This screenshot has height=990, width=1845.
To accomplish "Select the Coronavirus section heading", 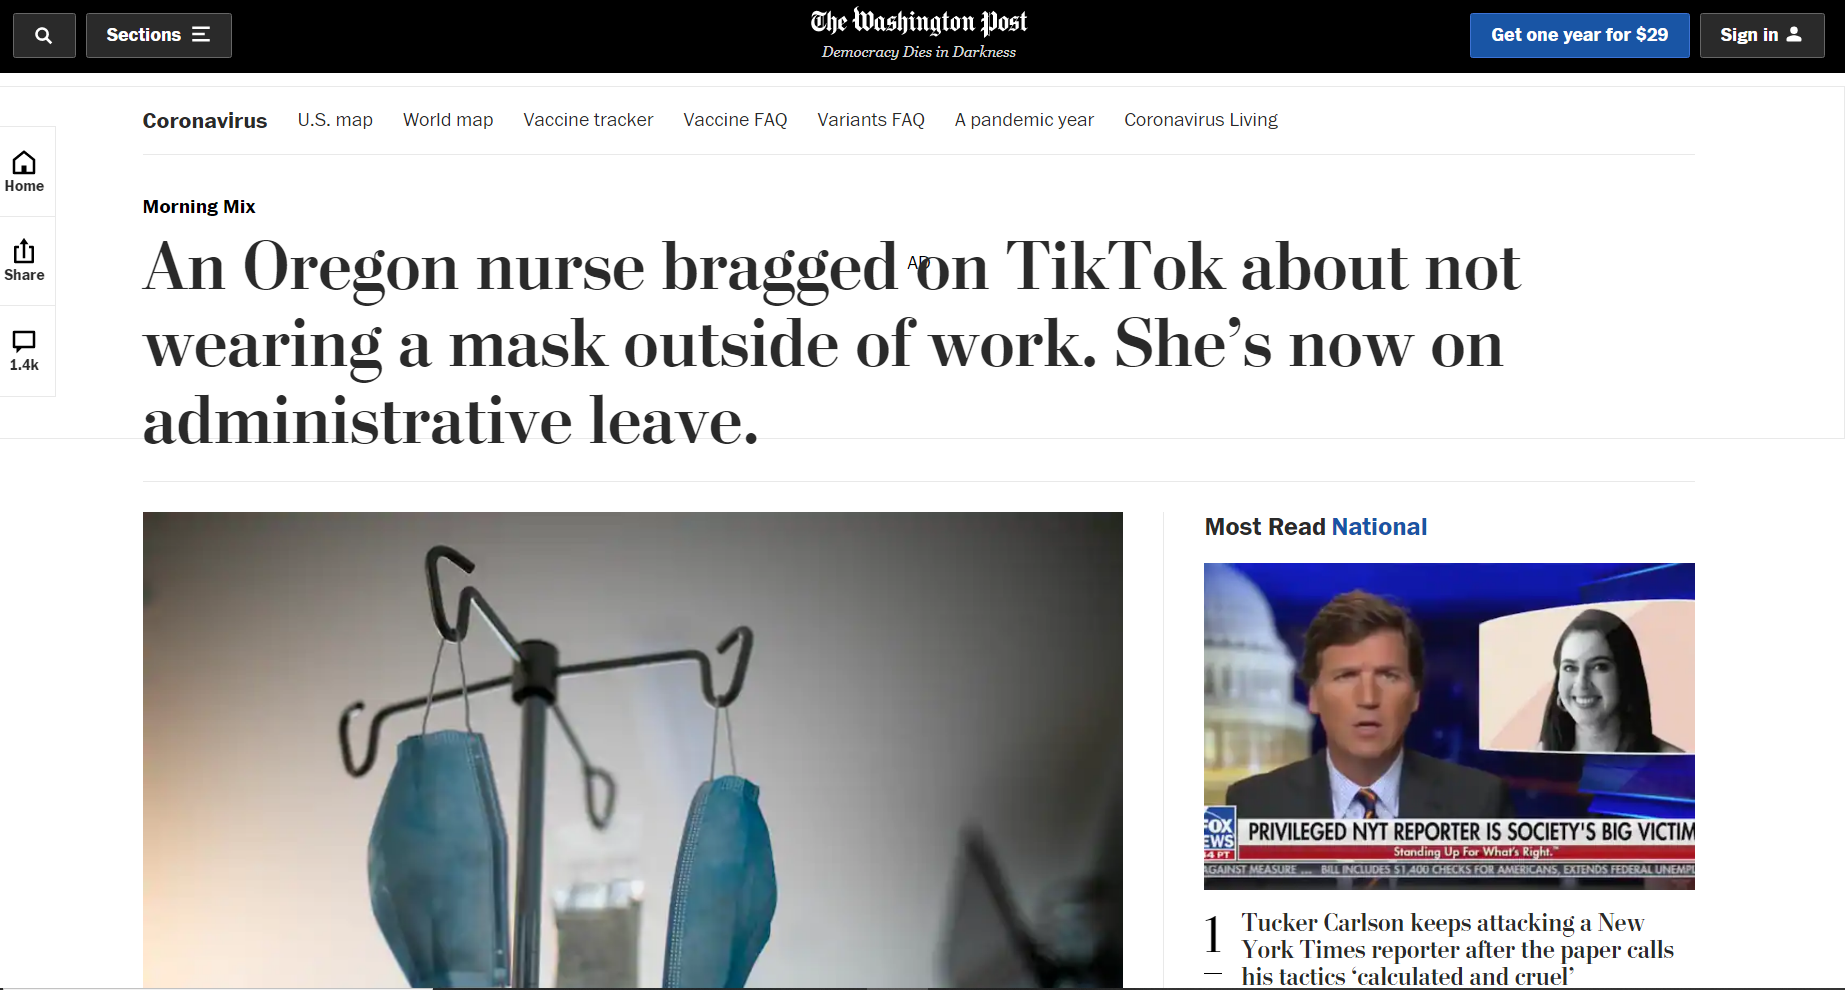I will pos(205,120).
